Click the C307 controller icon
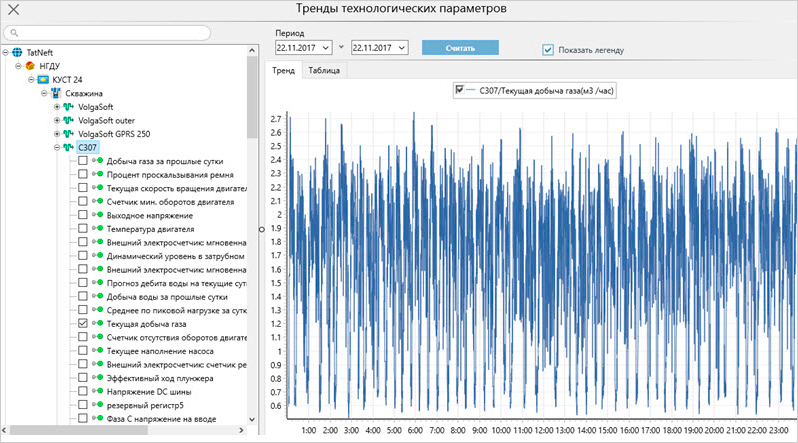The height and width of the screenshot is (443, 798). coord(69,147)
